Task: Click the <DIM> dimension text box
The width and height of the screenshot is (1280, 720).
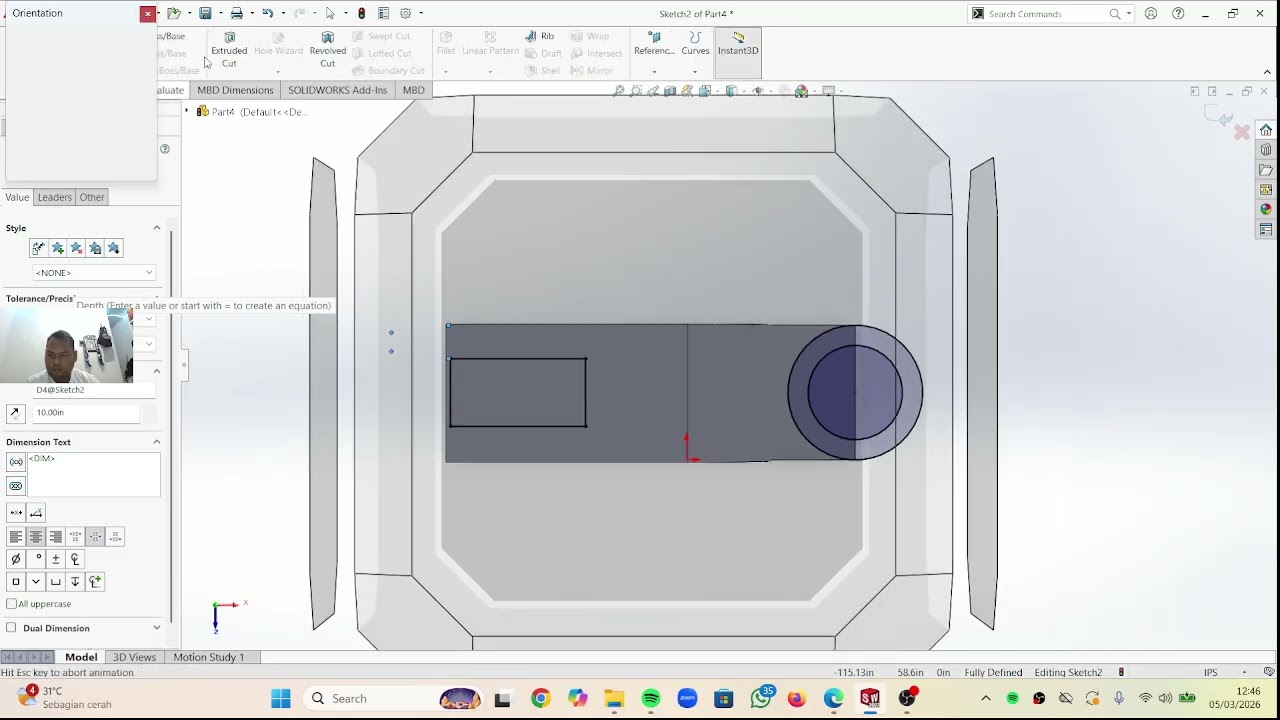Action: point(94,474)
